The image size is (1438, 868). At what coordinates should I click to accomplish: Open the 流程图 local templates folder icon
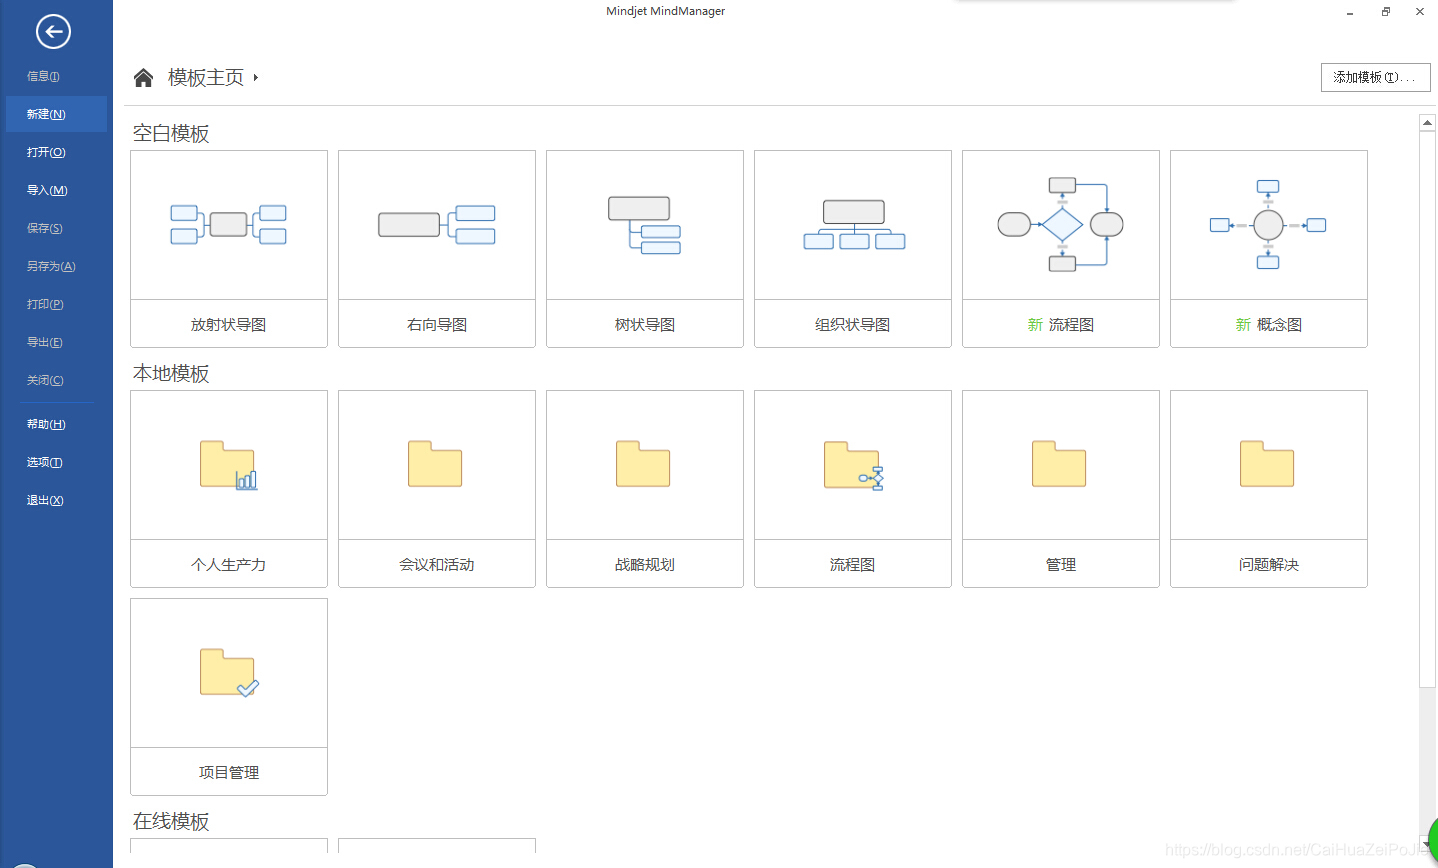point(853,465)
